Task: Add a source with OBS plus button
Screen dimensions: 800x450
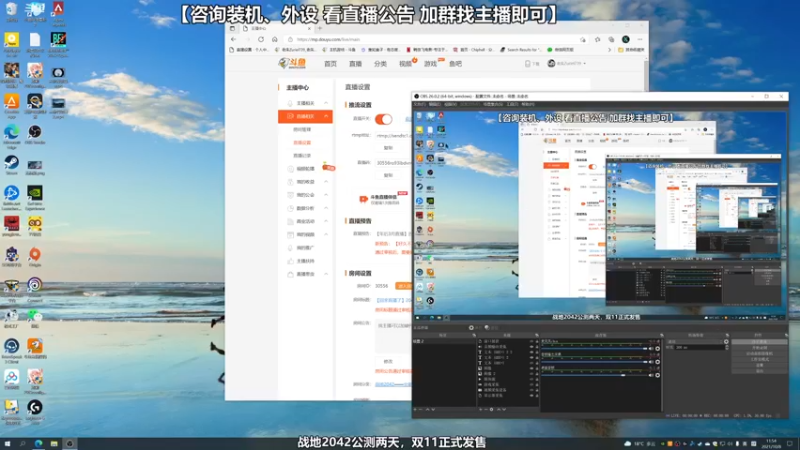Action: 481,409
